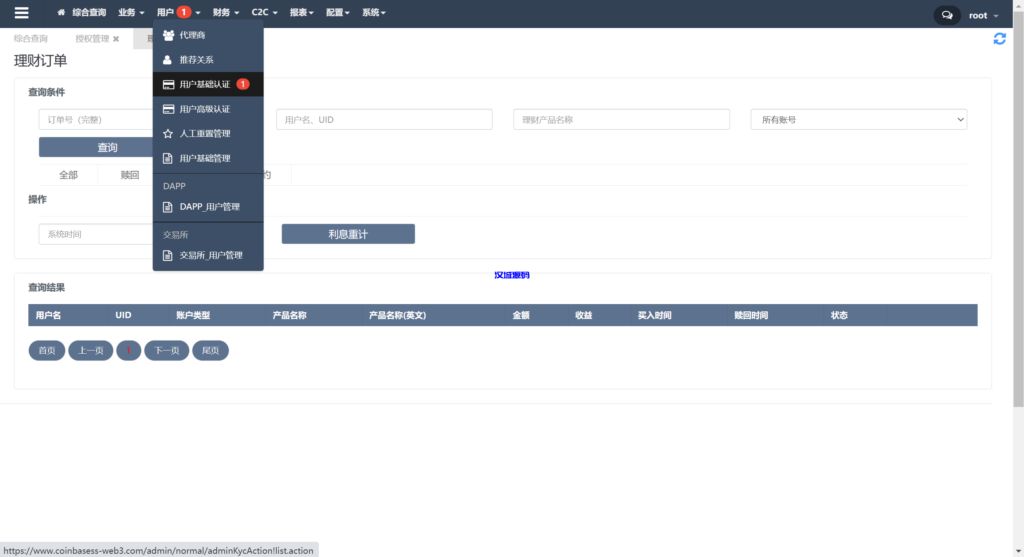
Task: Choose 交易所_用户管理 menu entry
Action: pos(210,255)
